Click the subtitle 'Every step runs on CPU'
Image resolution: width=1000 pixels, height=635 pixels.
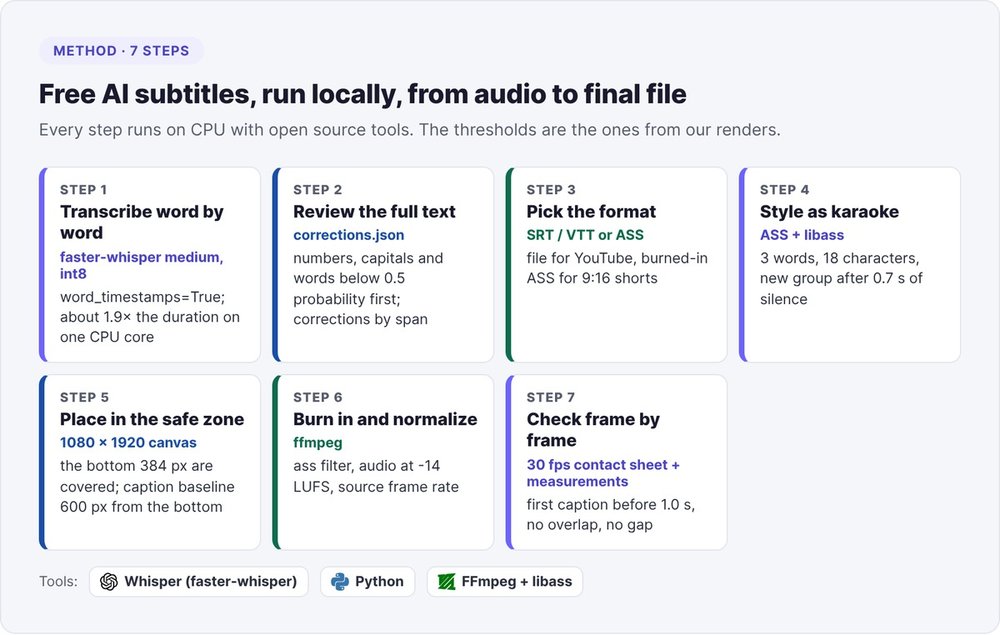[x=409, y=130]
